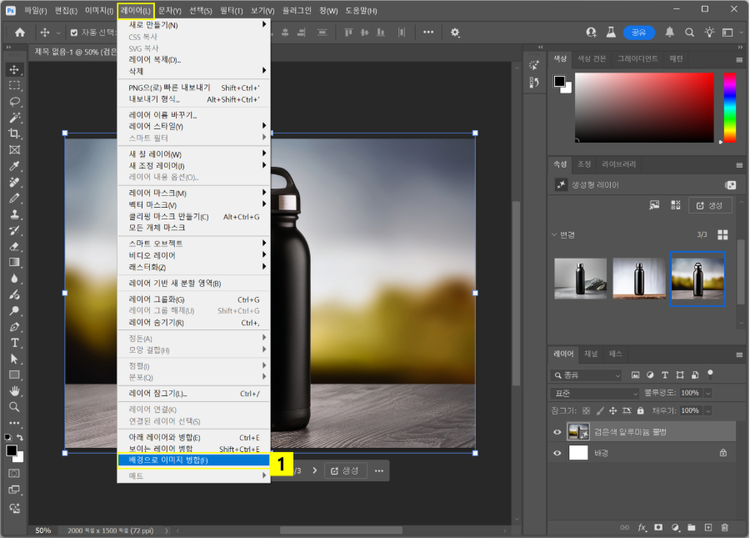Image resolution: width=750 pixels, height=538 pixels.
Task: Switch to the 채널 tab
Action: click(591, 354)
